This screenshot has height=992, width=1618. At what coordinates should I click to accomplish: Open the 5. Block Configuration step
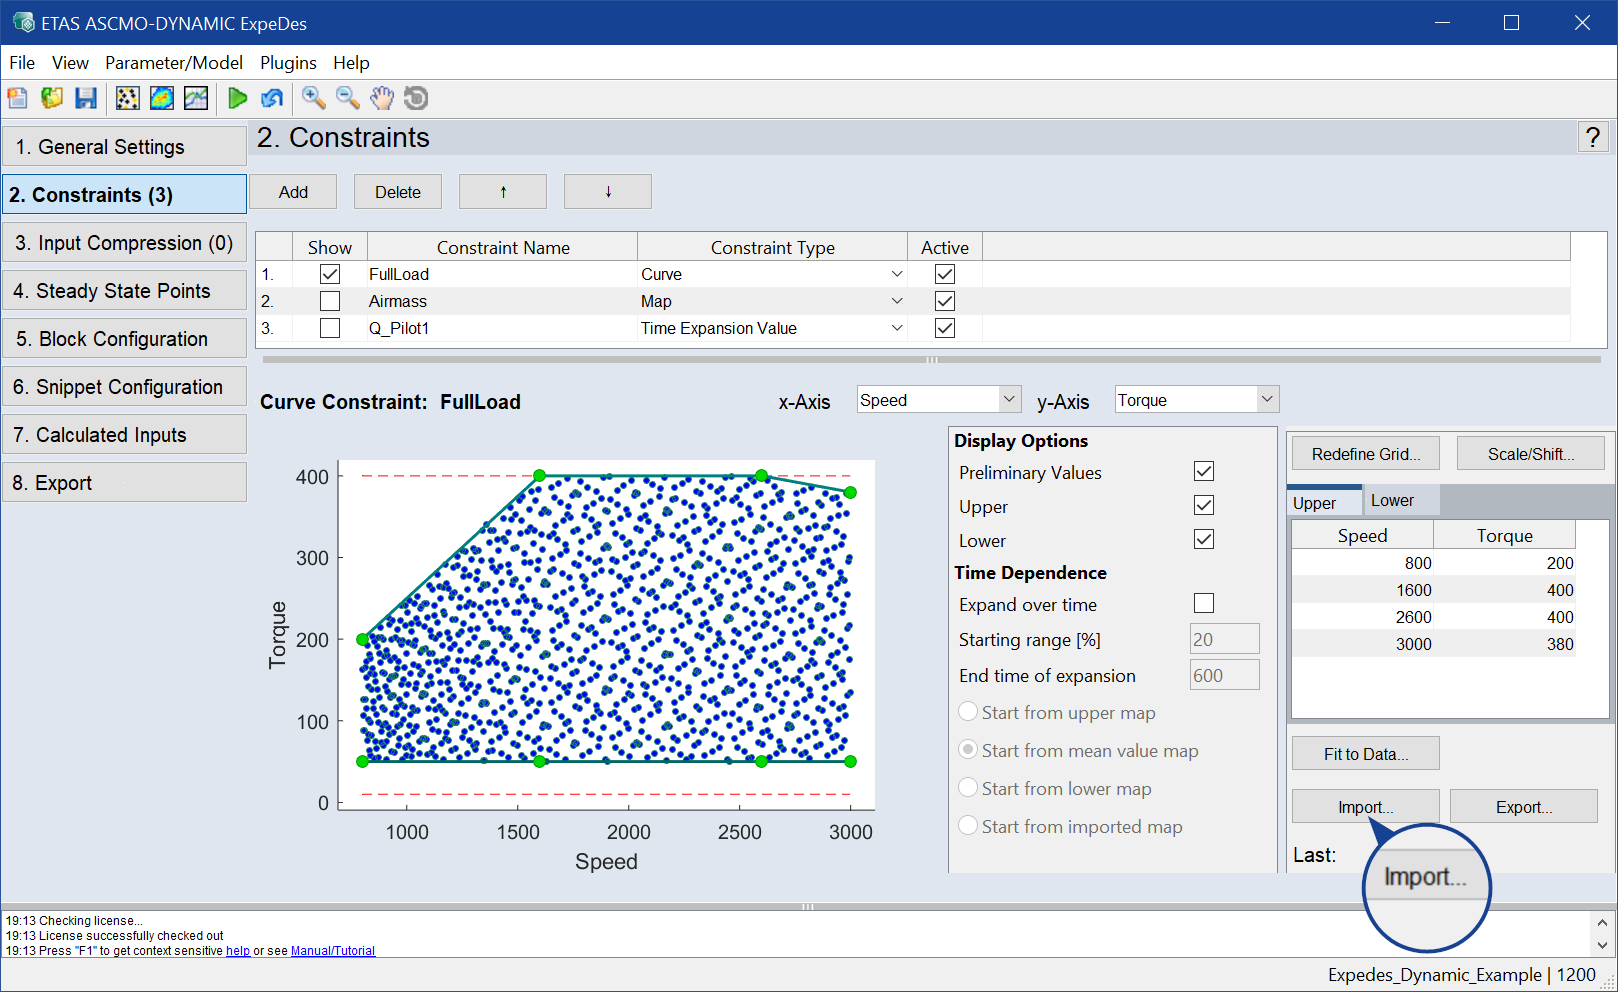click(124, 339)
